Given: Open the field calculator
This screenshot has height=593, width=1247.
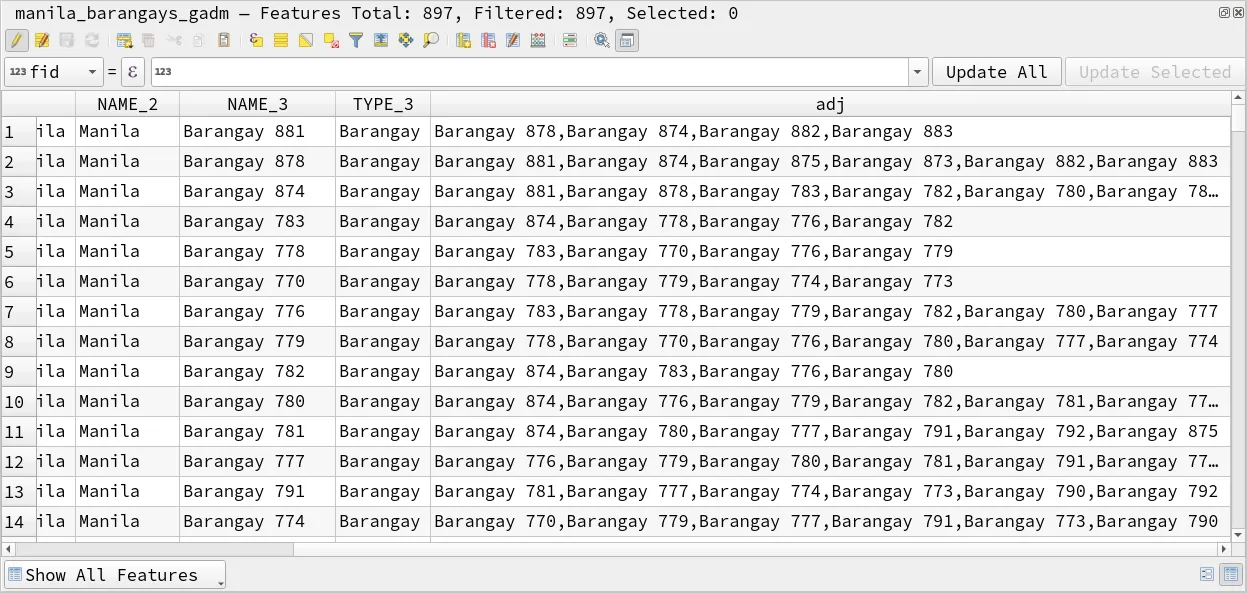Looking at the screenshot, I should (538, 41).
